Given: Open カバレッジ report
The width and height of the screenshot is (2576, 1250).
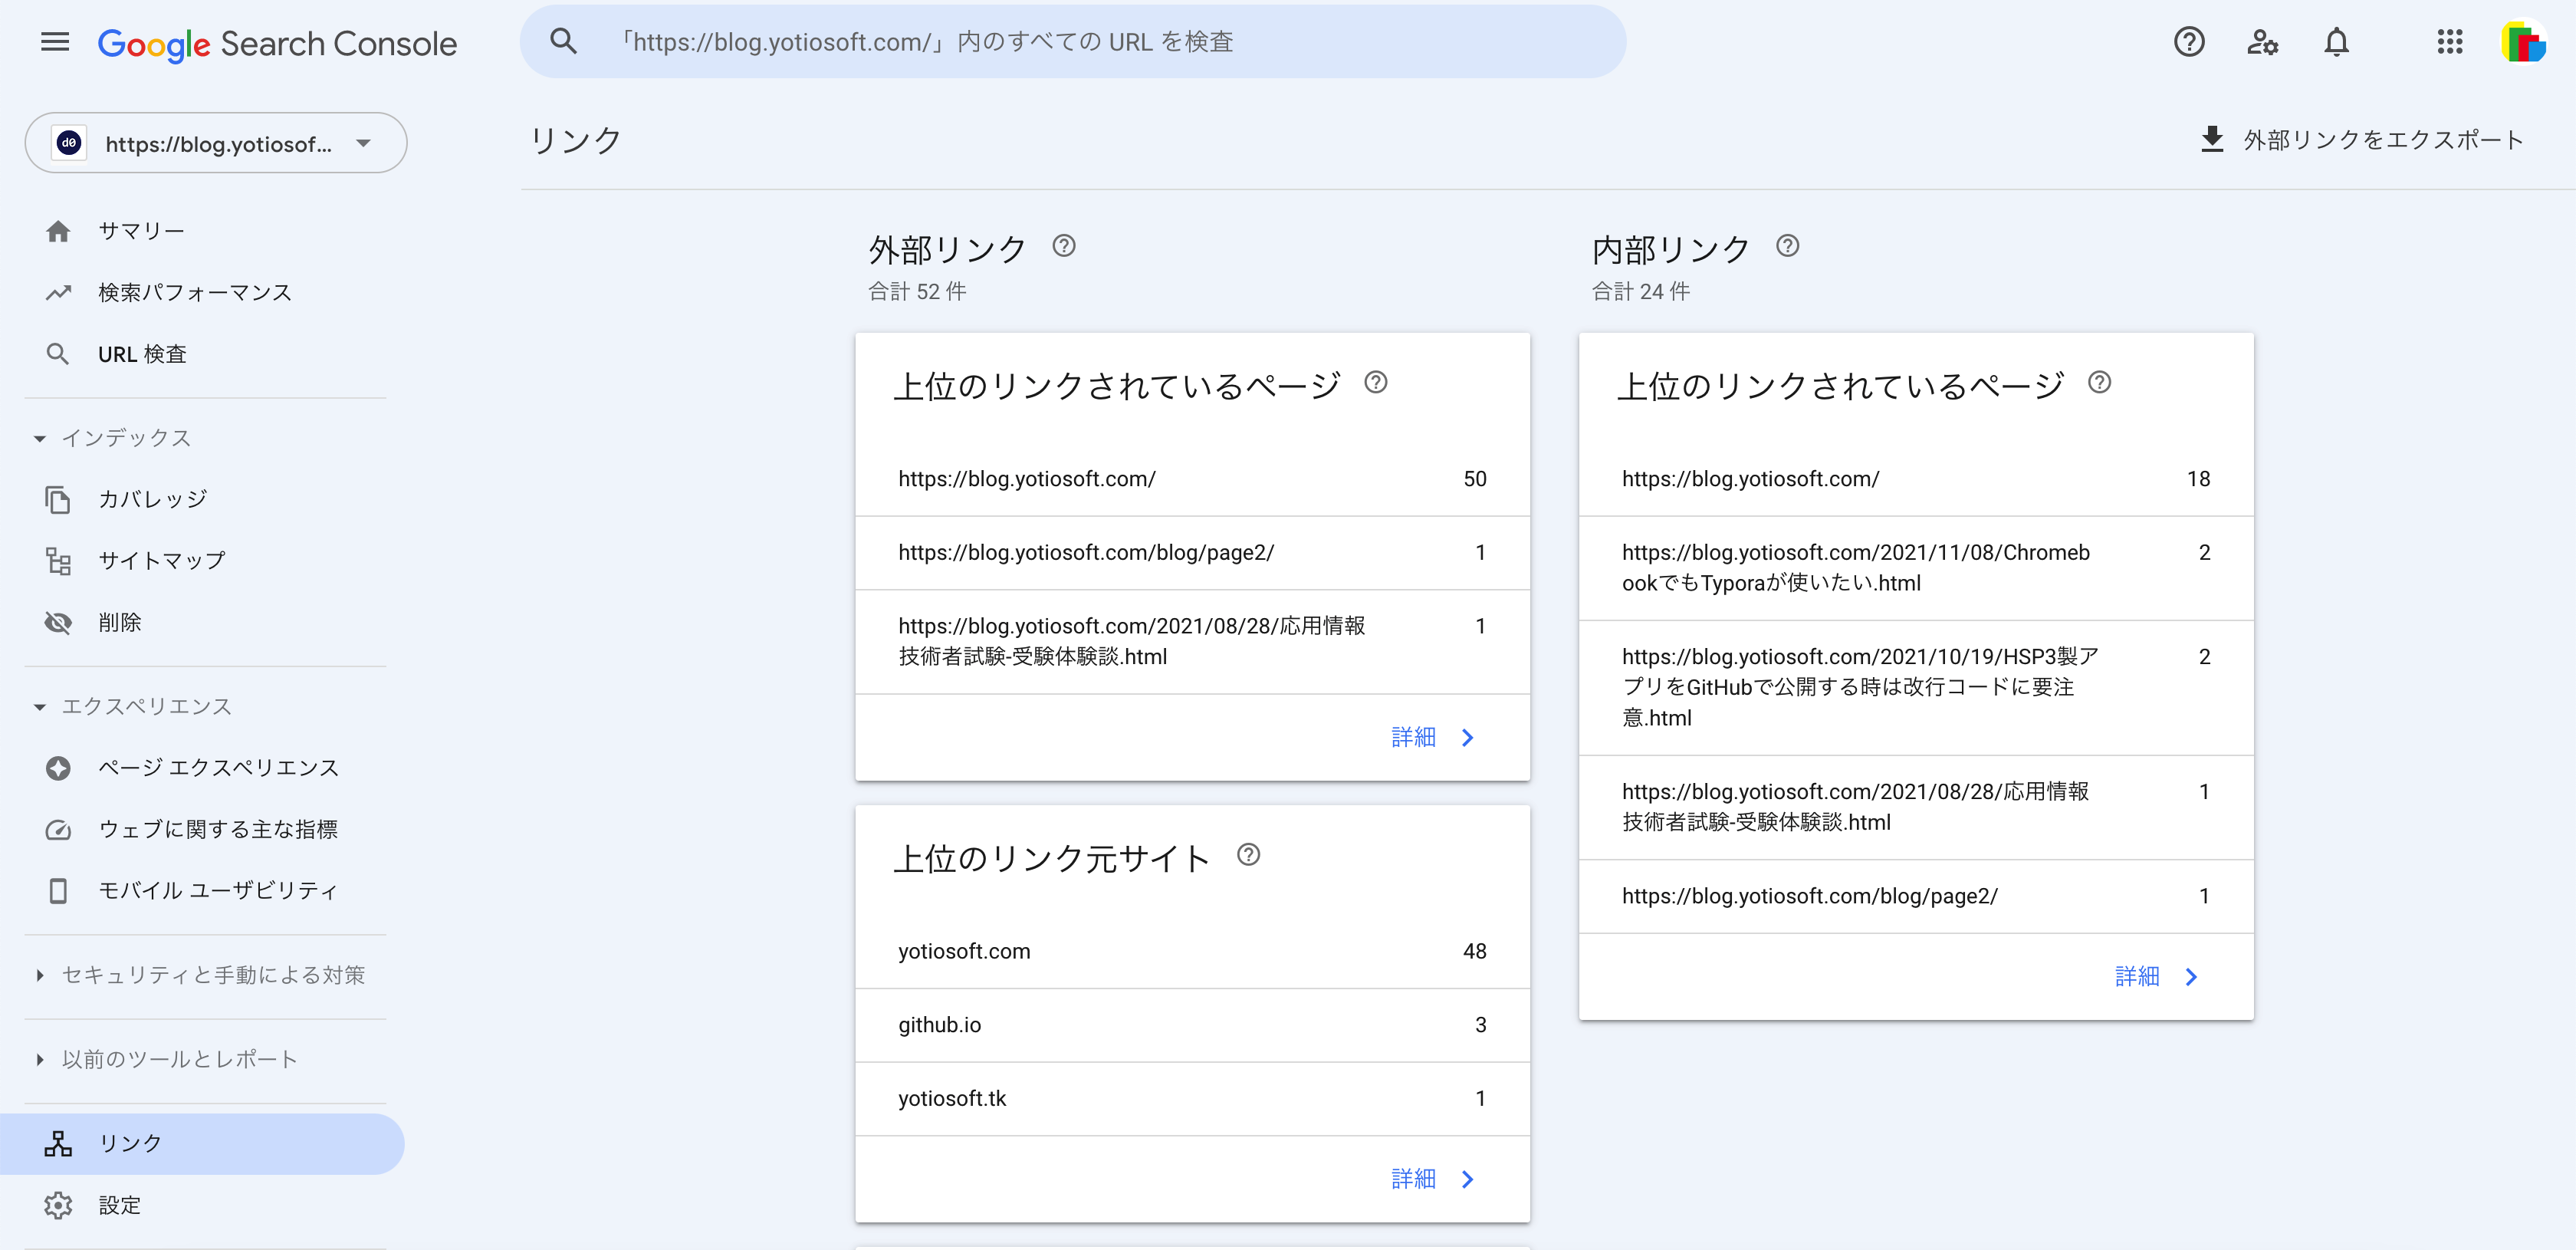Looking at the screenshot, I should 203,499.
